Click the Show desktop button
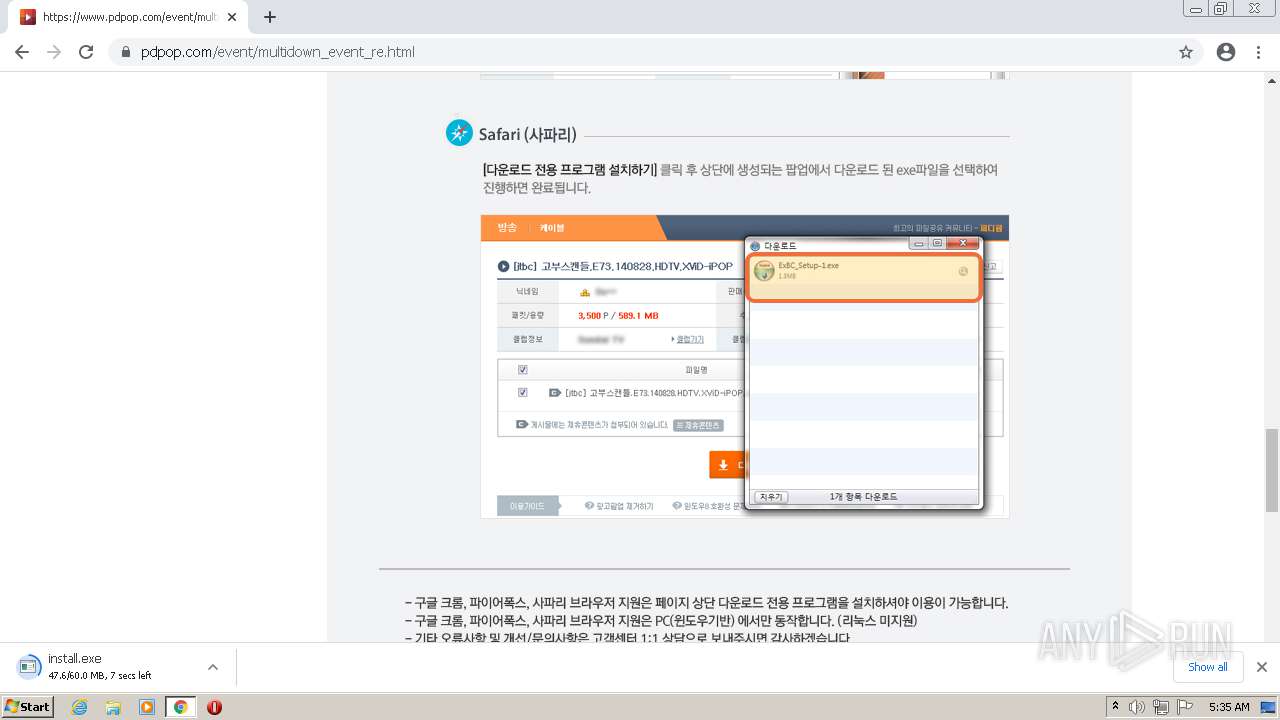 (x=1268, y=707)
